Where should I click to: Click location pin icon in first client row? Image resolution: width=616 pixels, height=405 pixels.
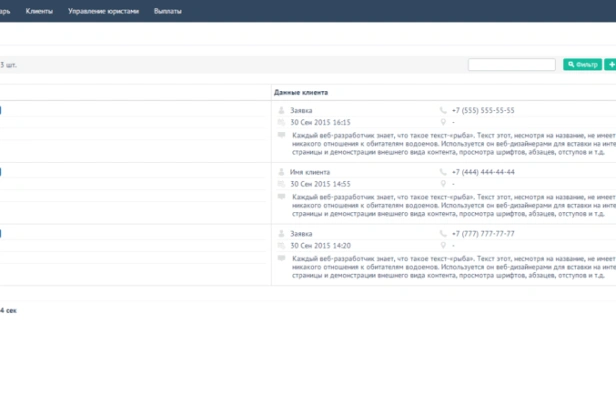point(443,122)
